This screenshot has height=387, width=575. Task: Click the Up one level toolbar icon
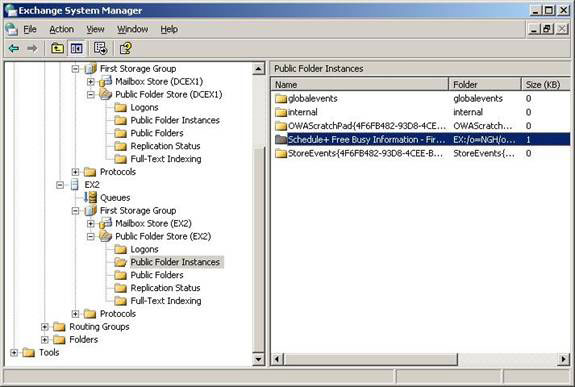pos(57,48)
